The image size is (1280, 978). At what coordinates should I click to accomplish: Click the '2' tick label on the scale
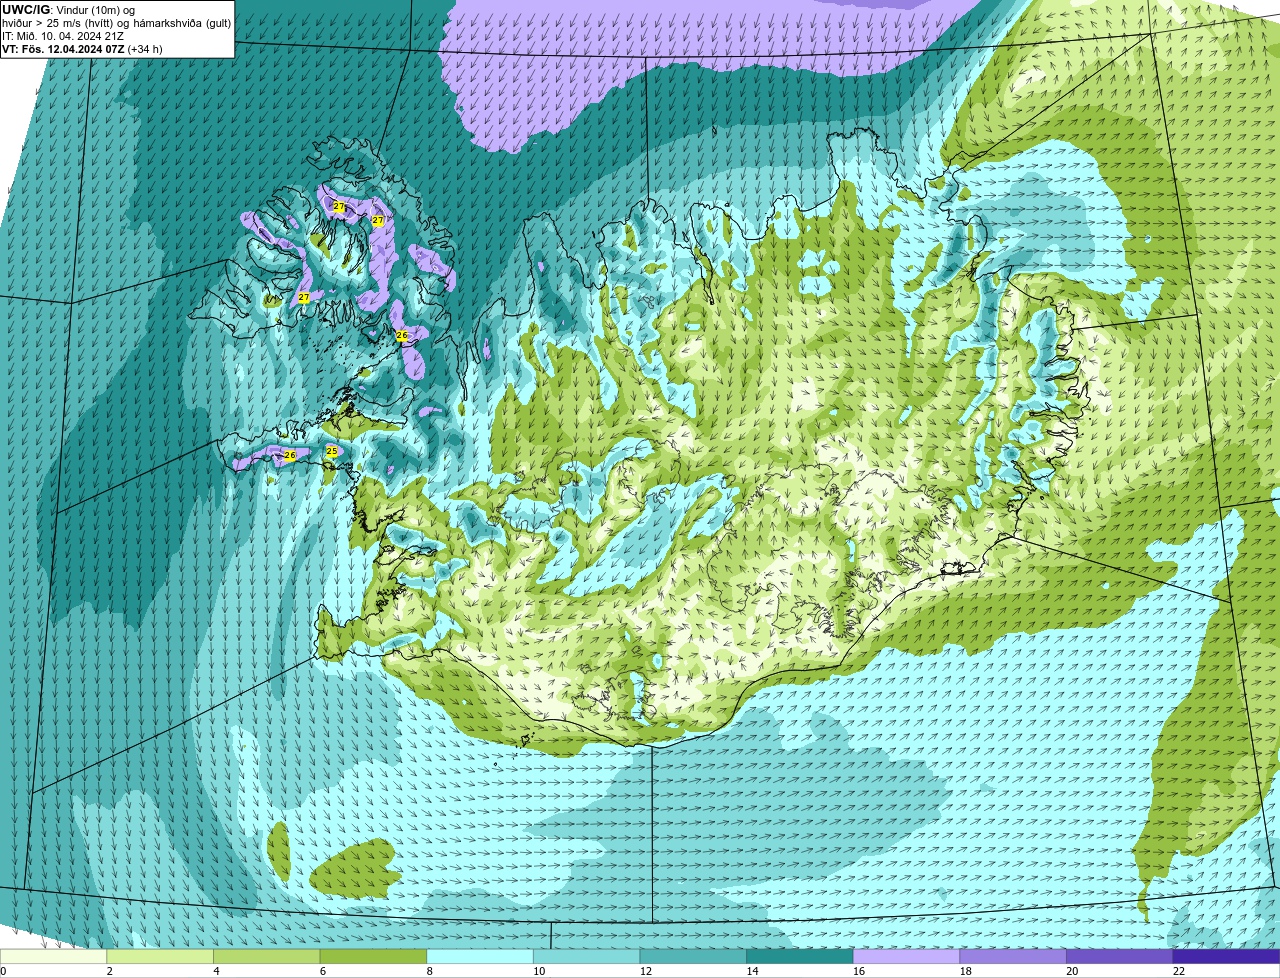coord(110,971)
